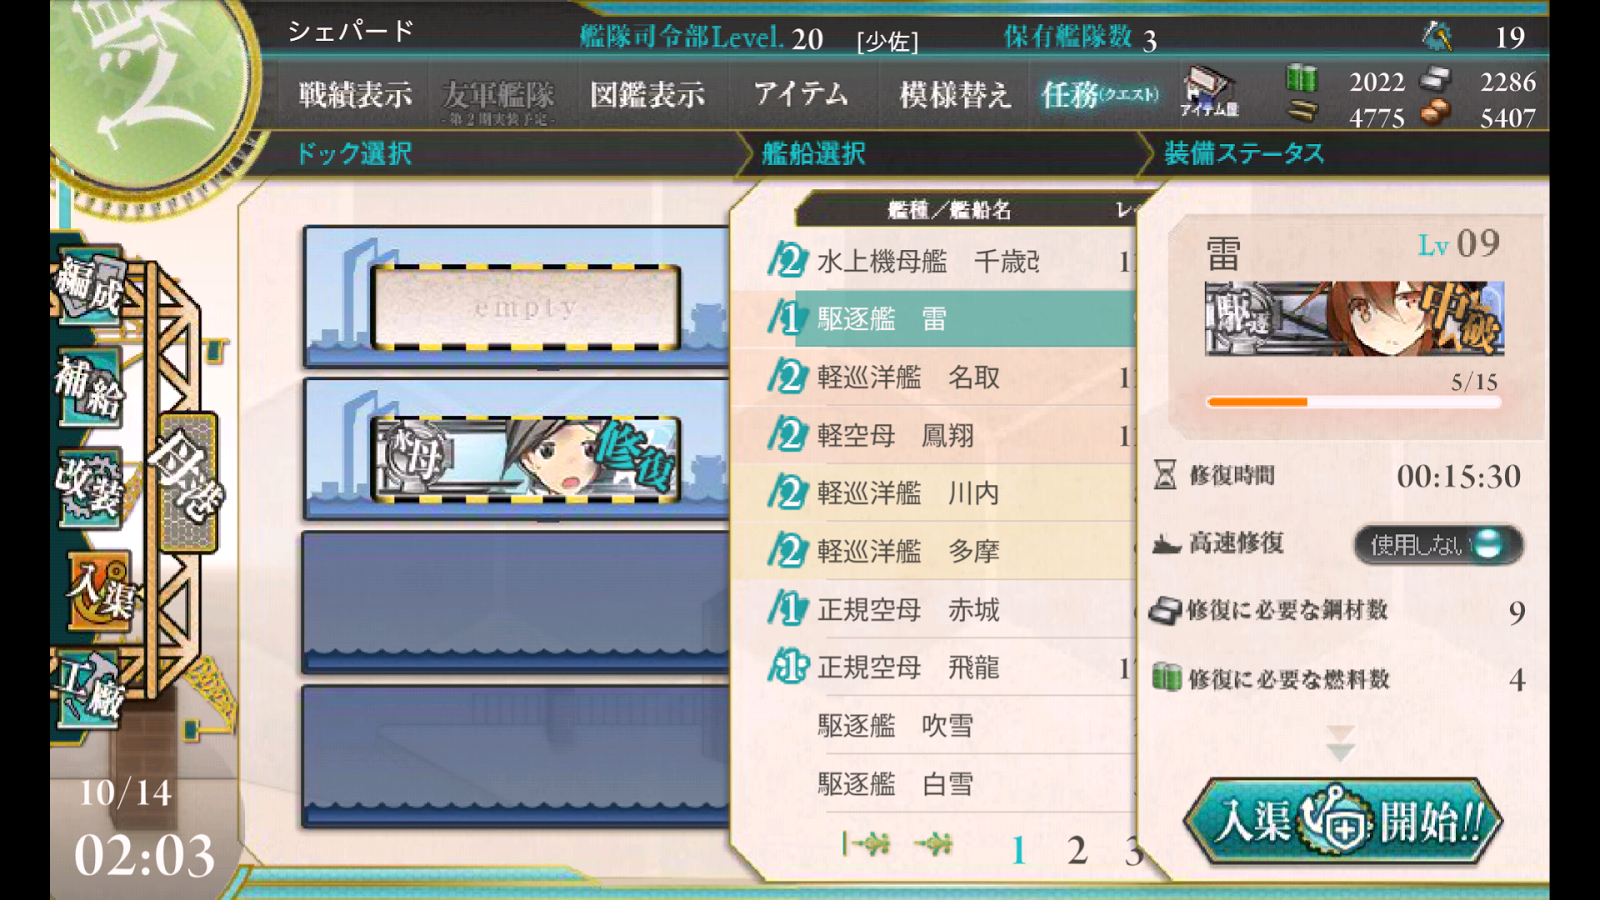Open the アイテム屋 shop icon
The height and width of the screenshot is (900, 1600).
[x=1209, y=93]
